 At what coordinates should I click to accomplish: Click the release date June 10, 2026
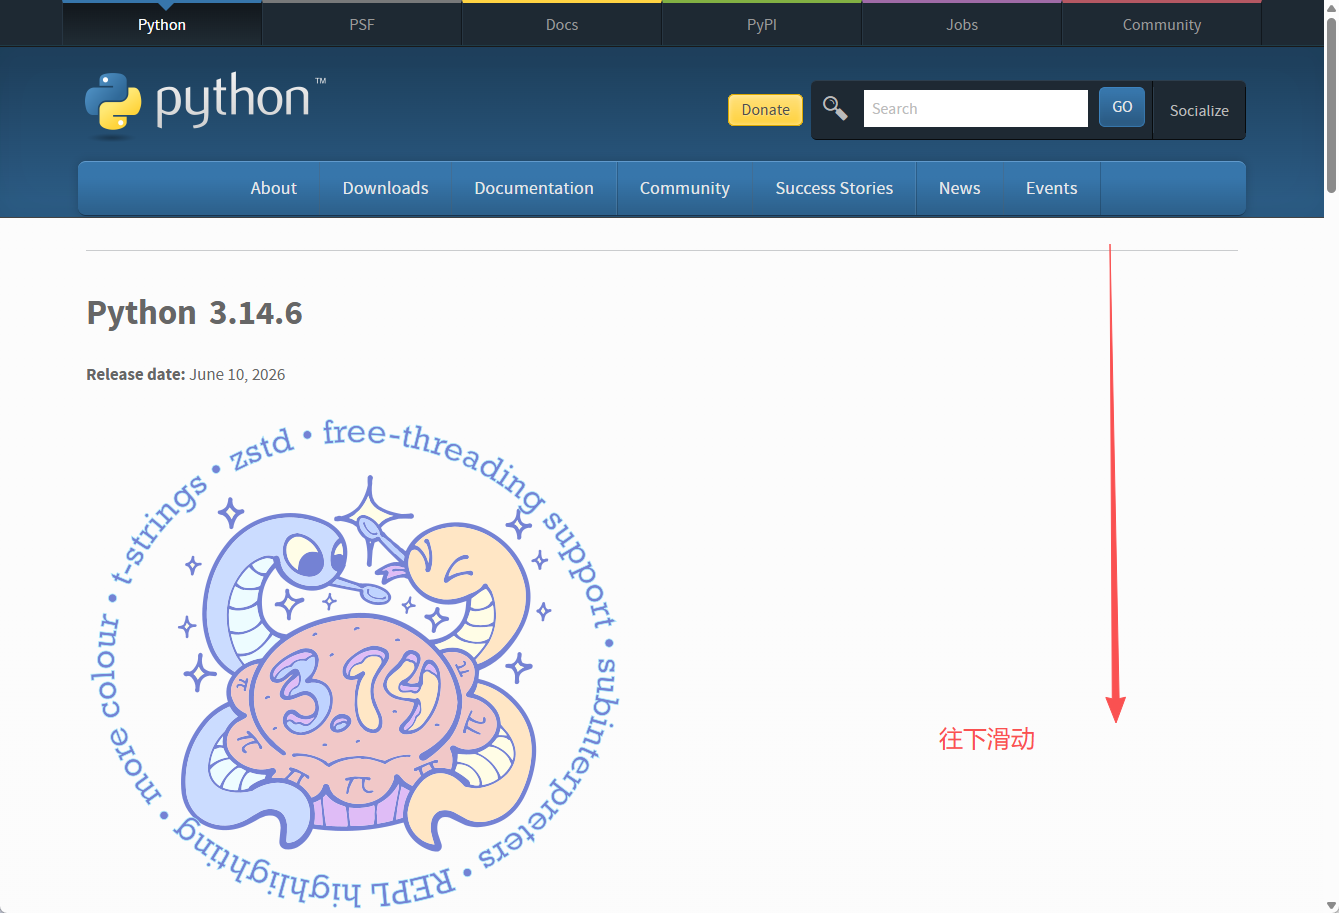[x=237, y=375]
